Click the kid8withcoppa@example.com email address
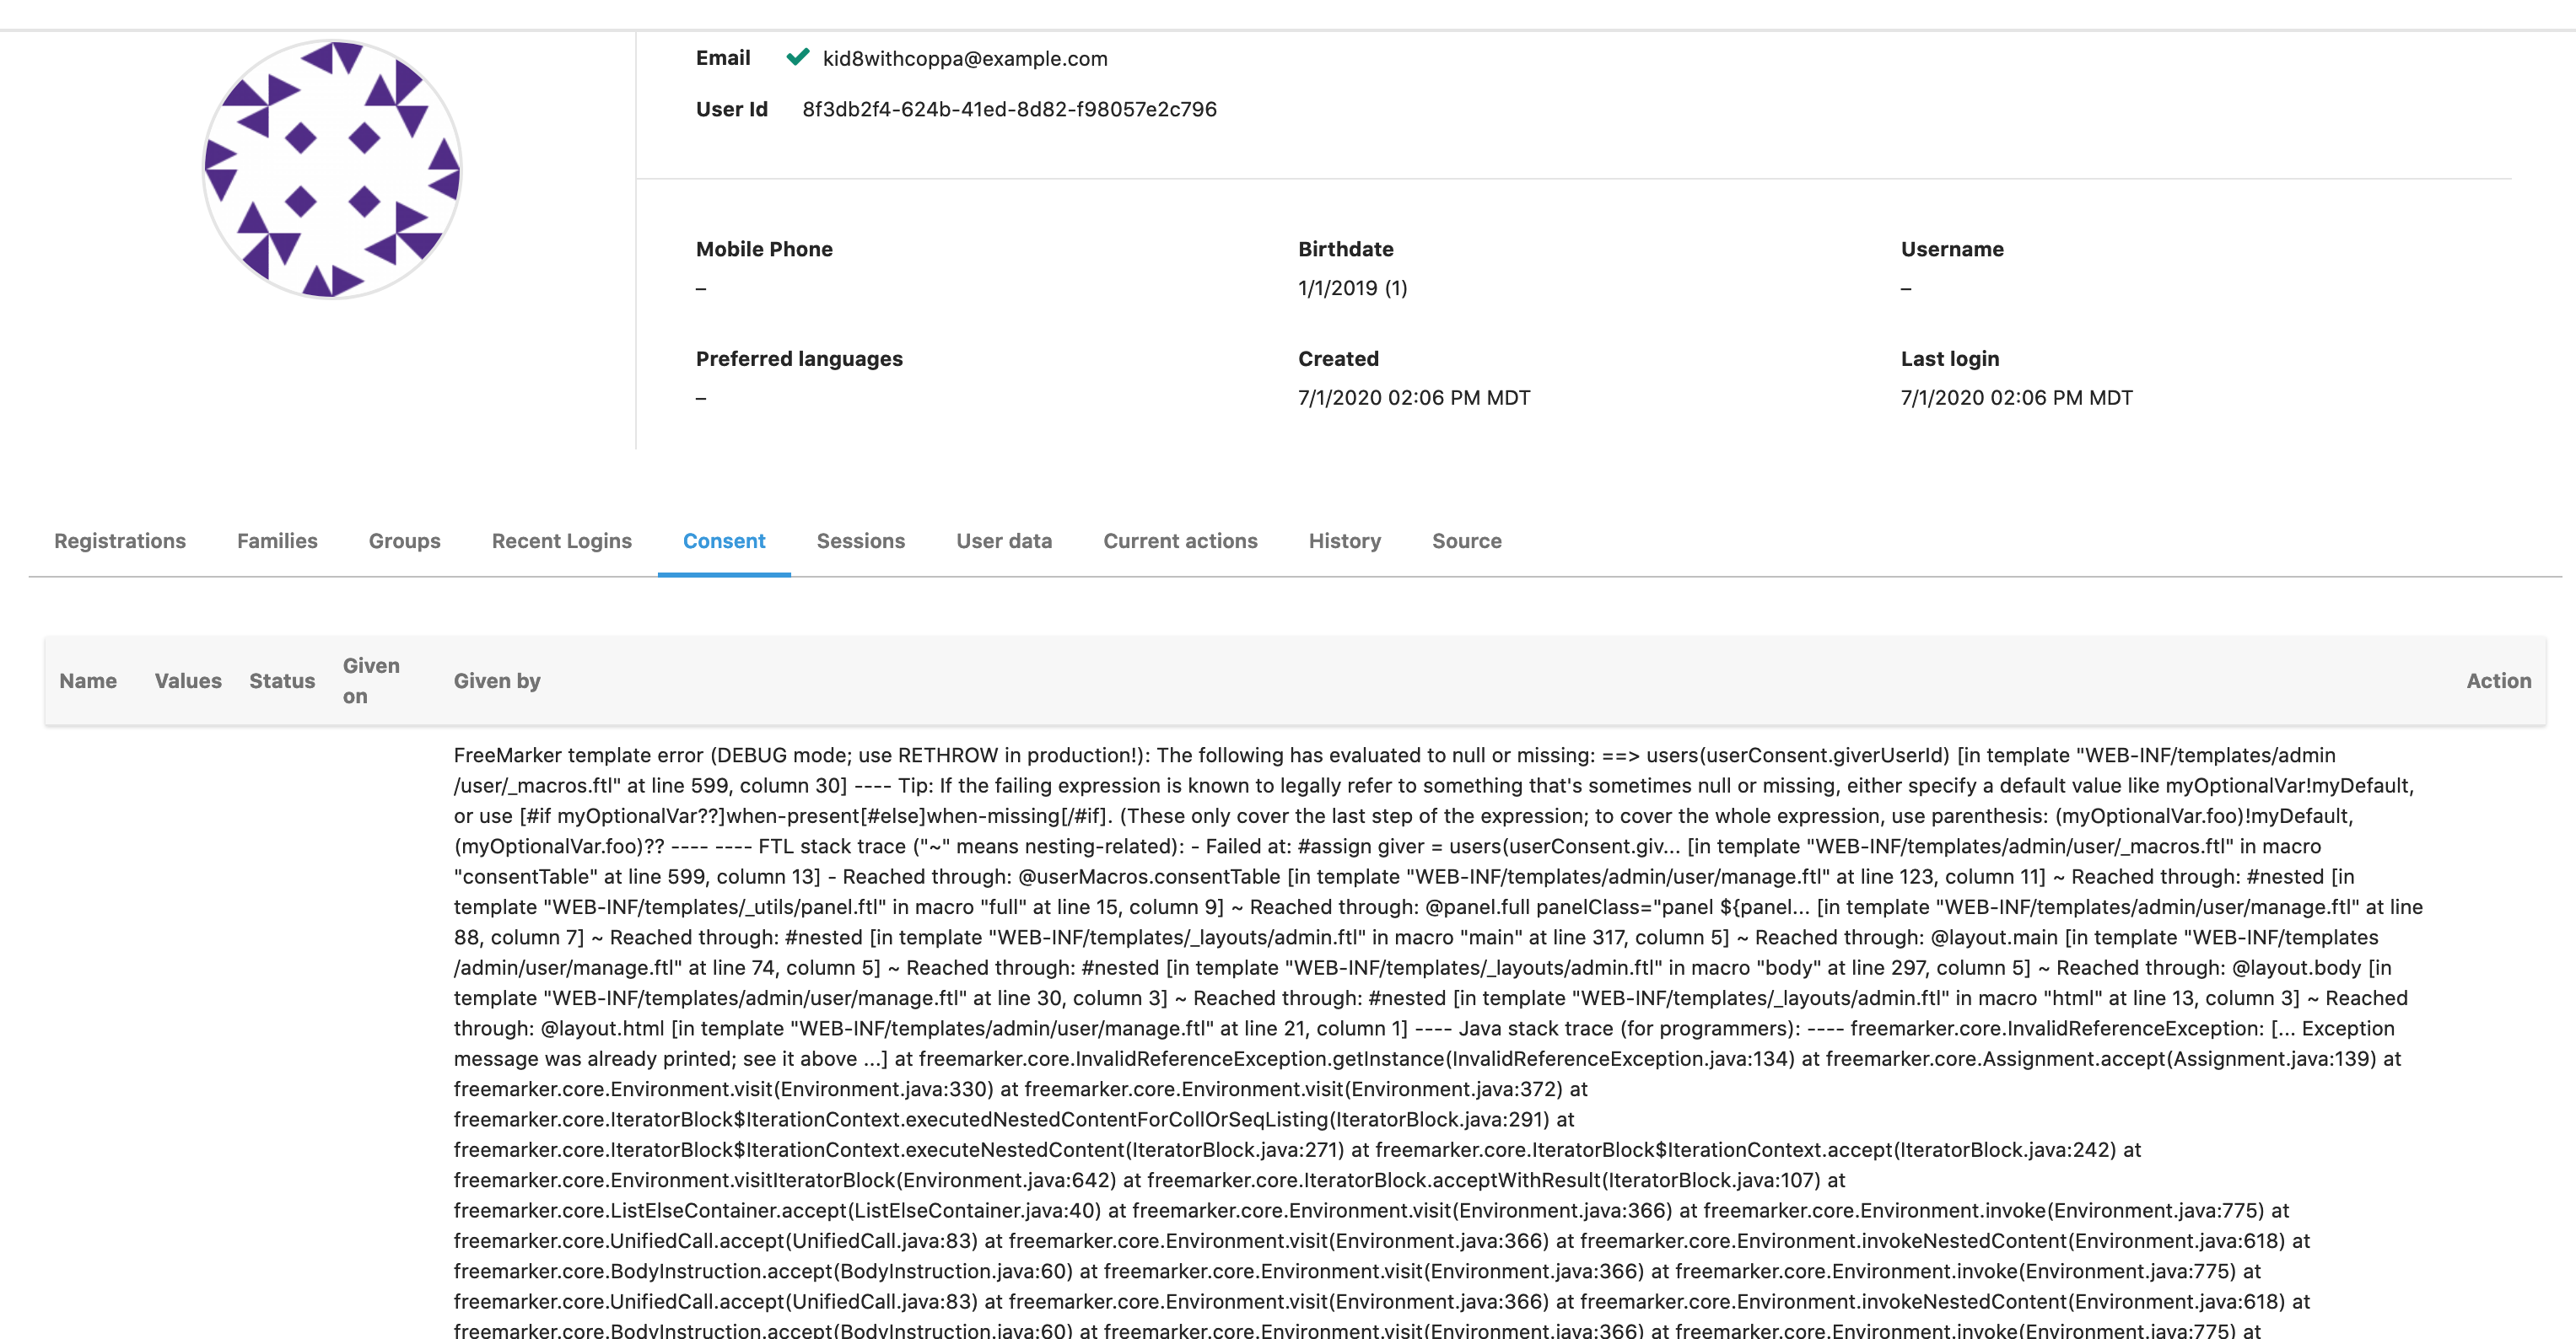2576x1339 pixels. [964, 58]
